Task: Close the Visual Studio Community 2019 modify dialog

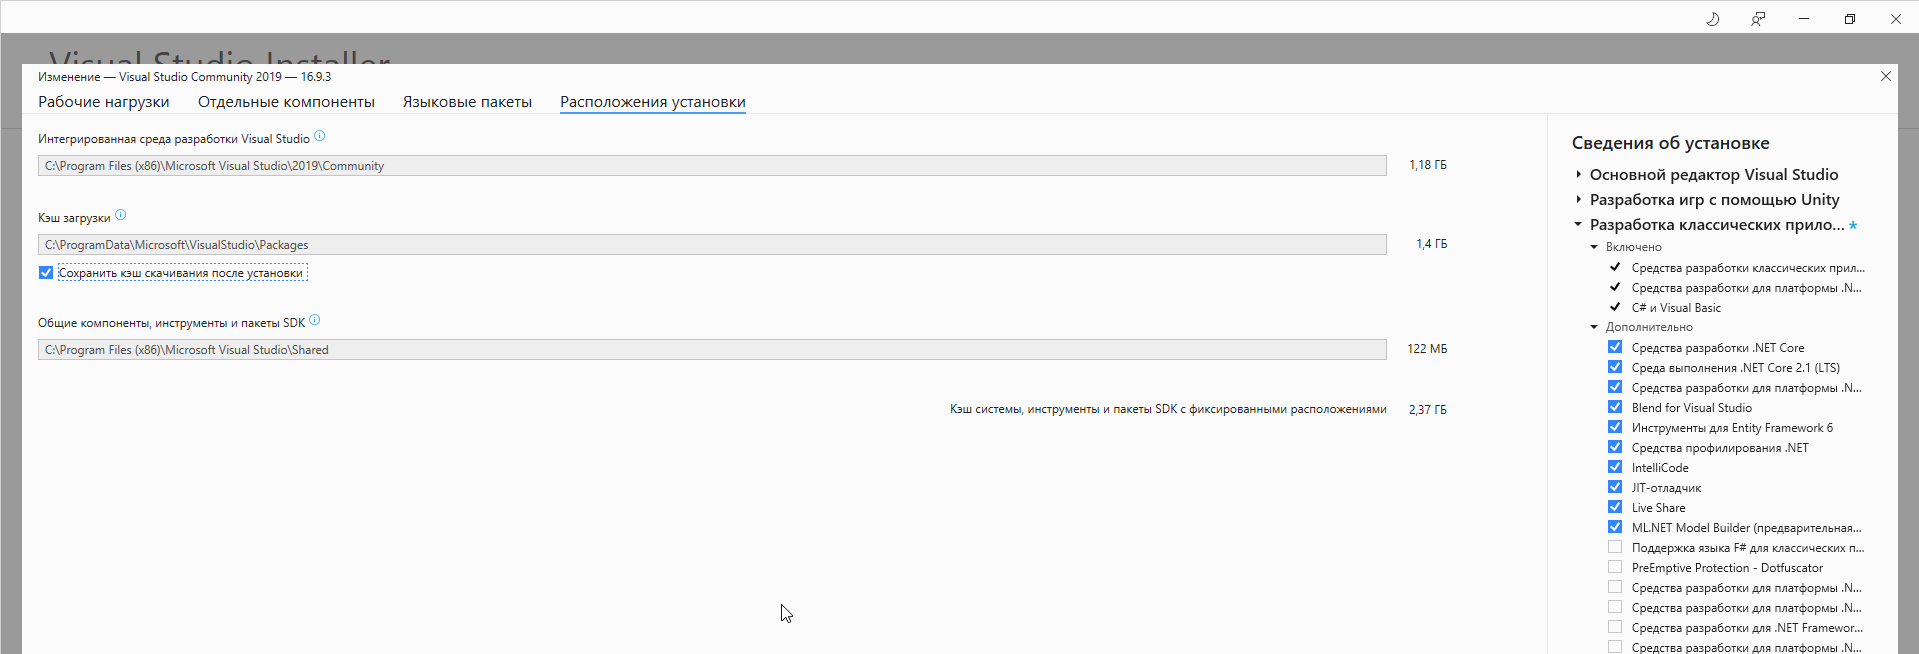Action: tap(1886, 76)
